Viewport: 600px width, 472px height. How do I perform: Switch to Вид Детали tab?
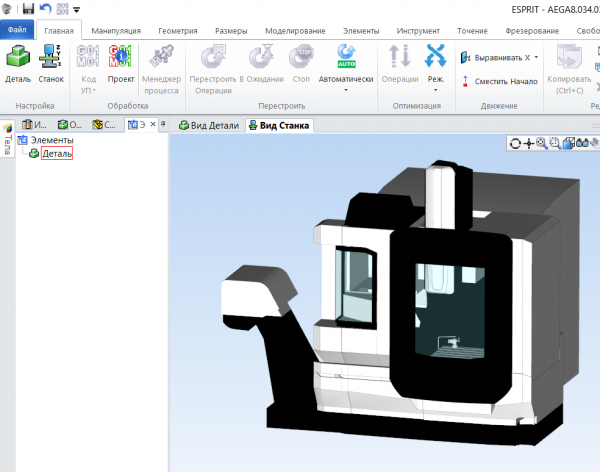click(x=209, y=125)
